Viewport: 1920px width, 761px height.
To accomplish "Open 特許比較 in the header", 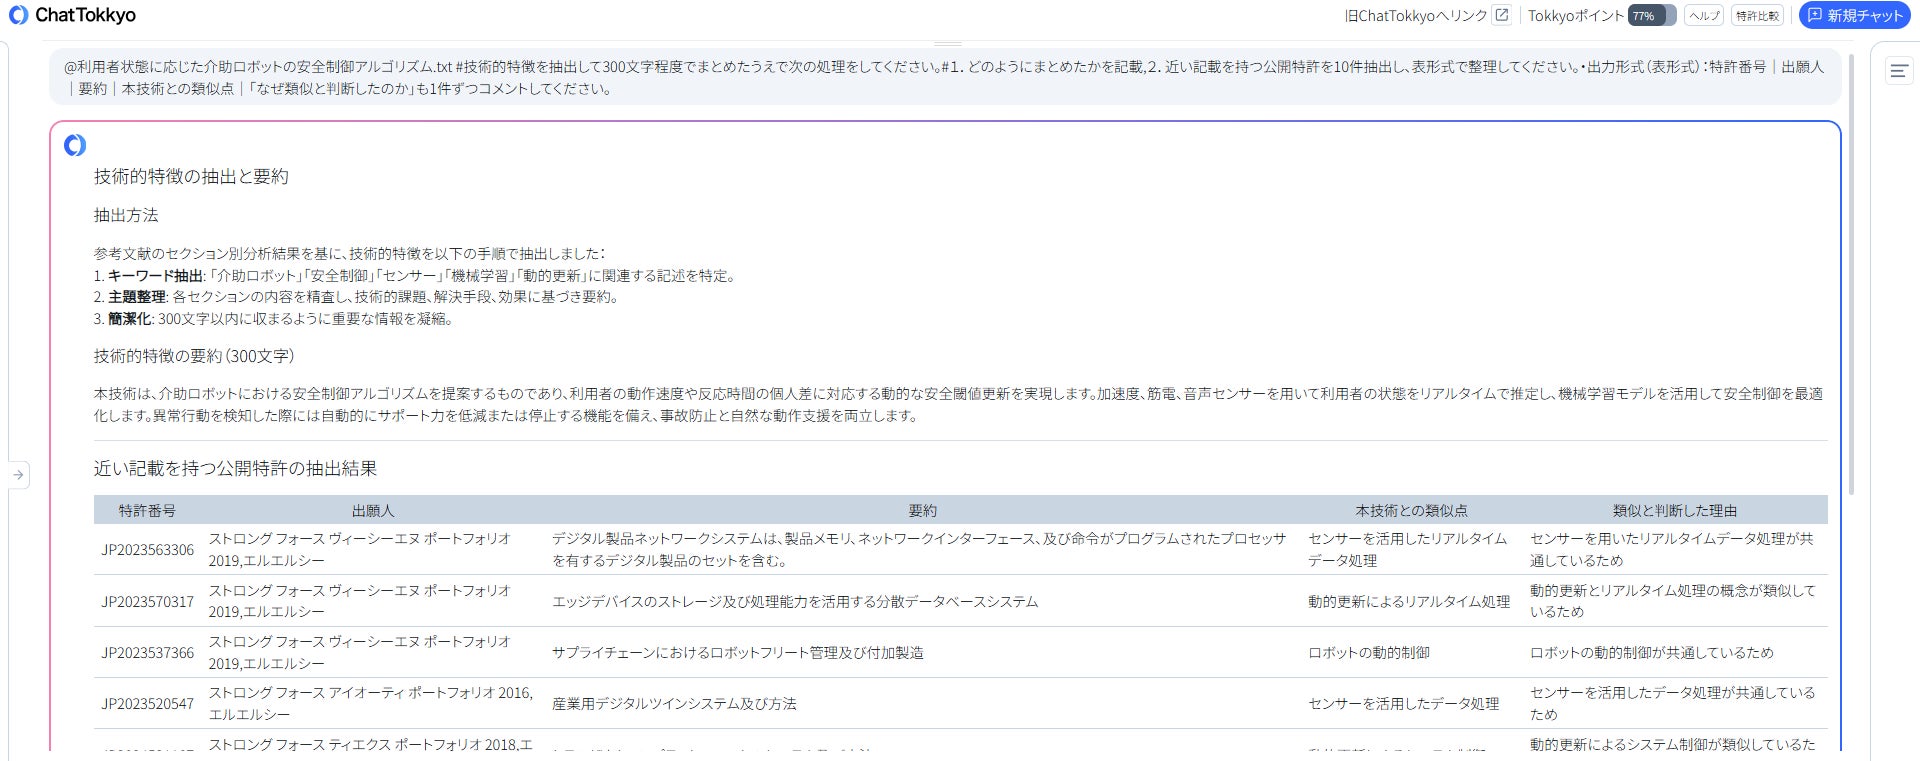I will tap(1757, 15).
